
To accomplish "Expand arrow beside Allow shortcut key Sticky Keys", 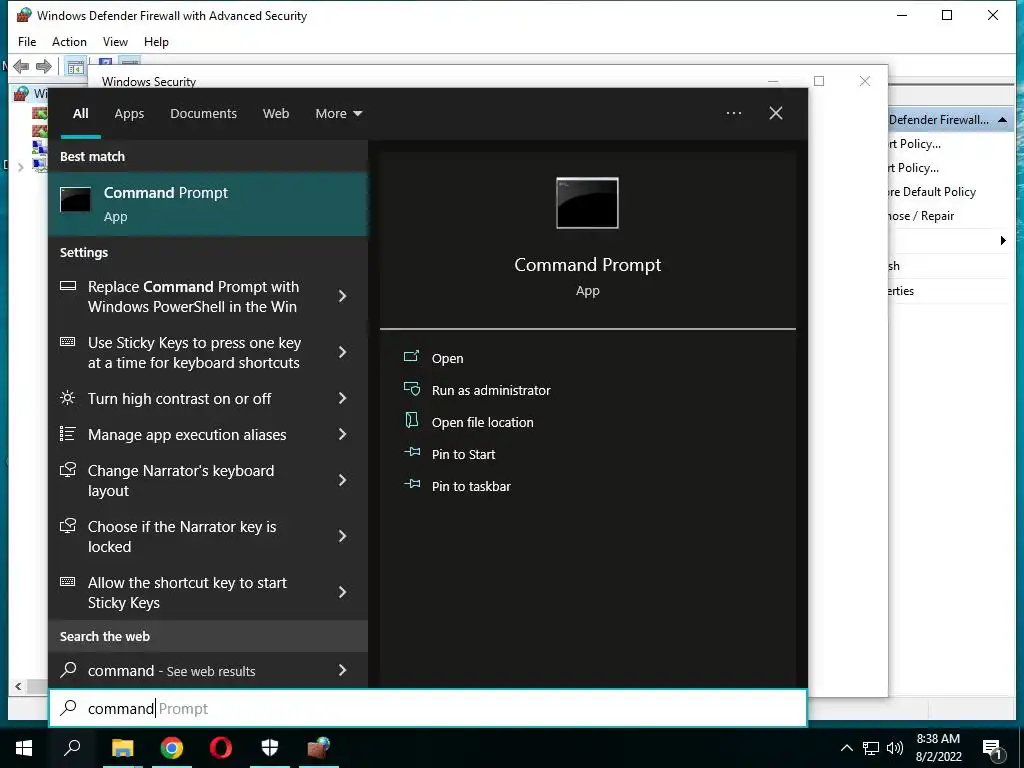I will (342, 592).
